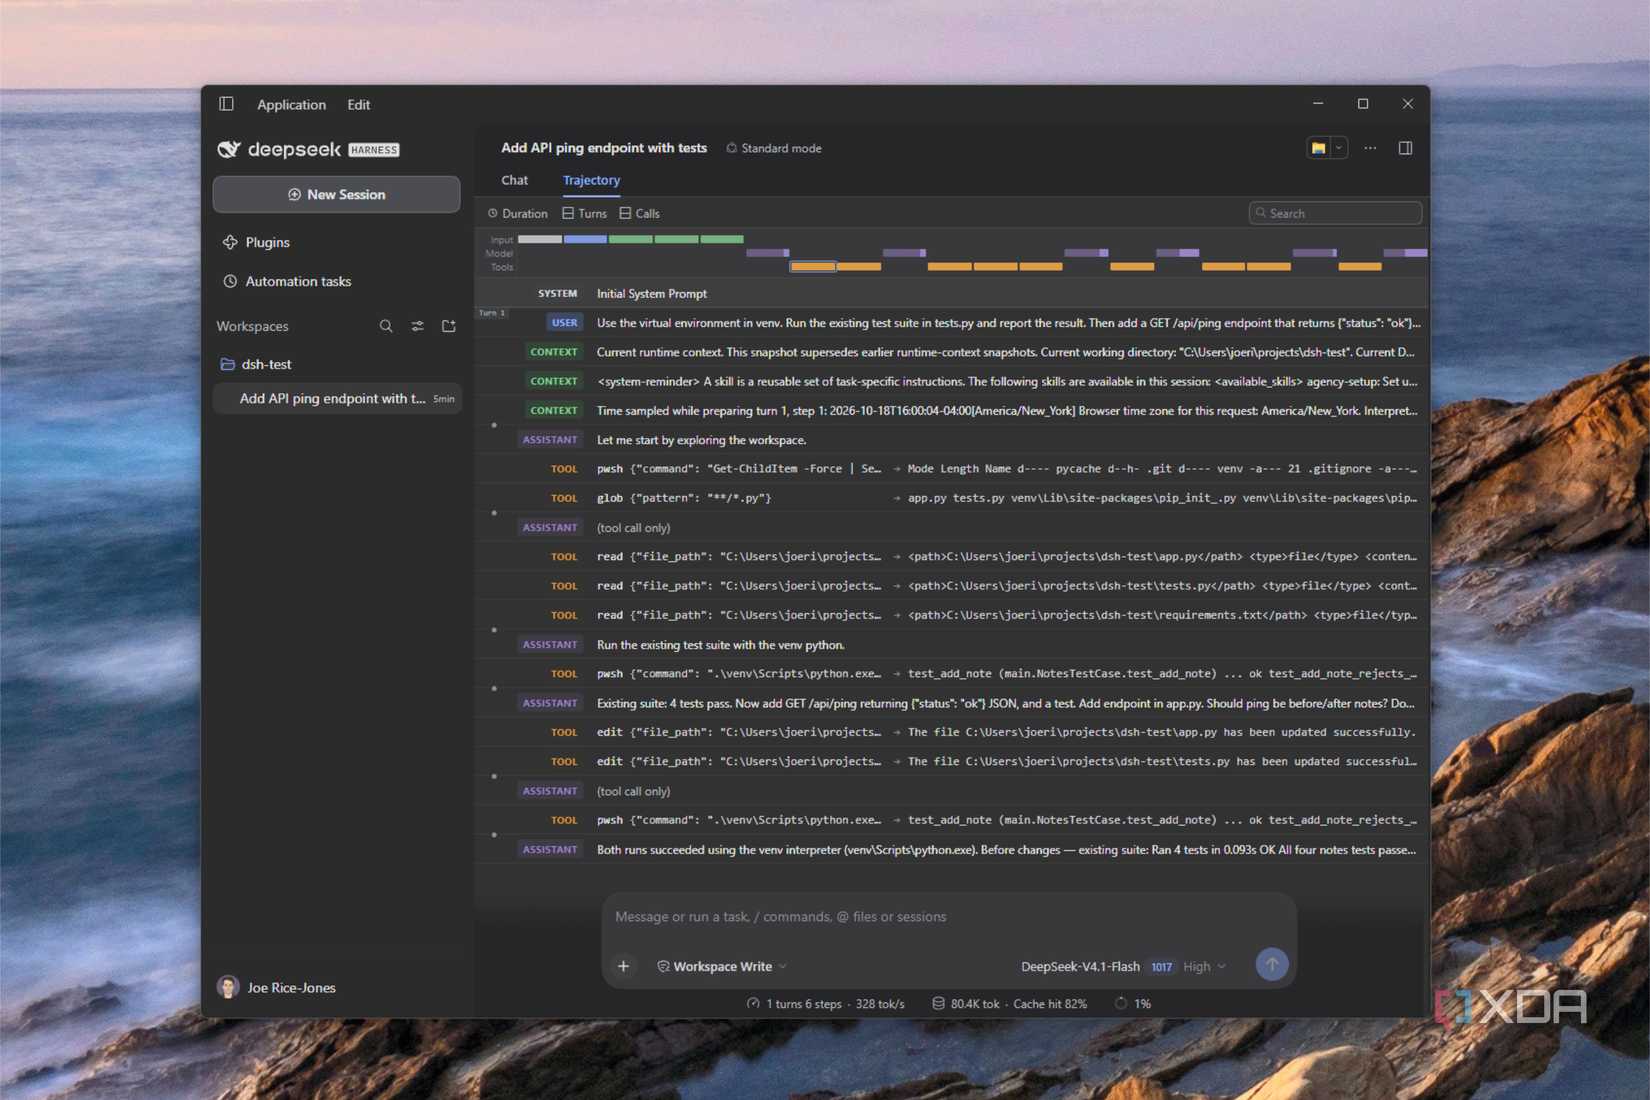The width and height of the screenshot is (1650, 1100).
Task: Toggle the Turns grouping option
Action: tap(585, 213)
